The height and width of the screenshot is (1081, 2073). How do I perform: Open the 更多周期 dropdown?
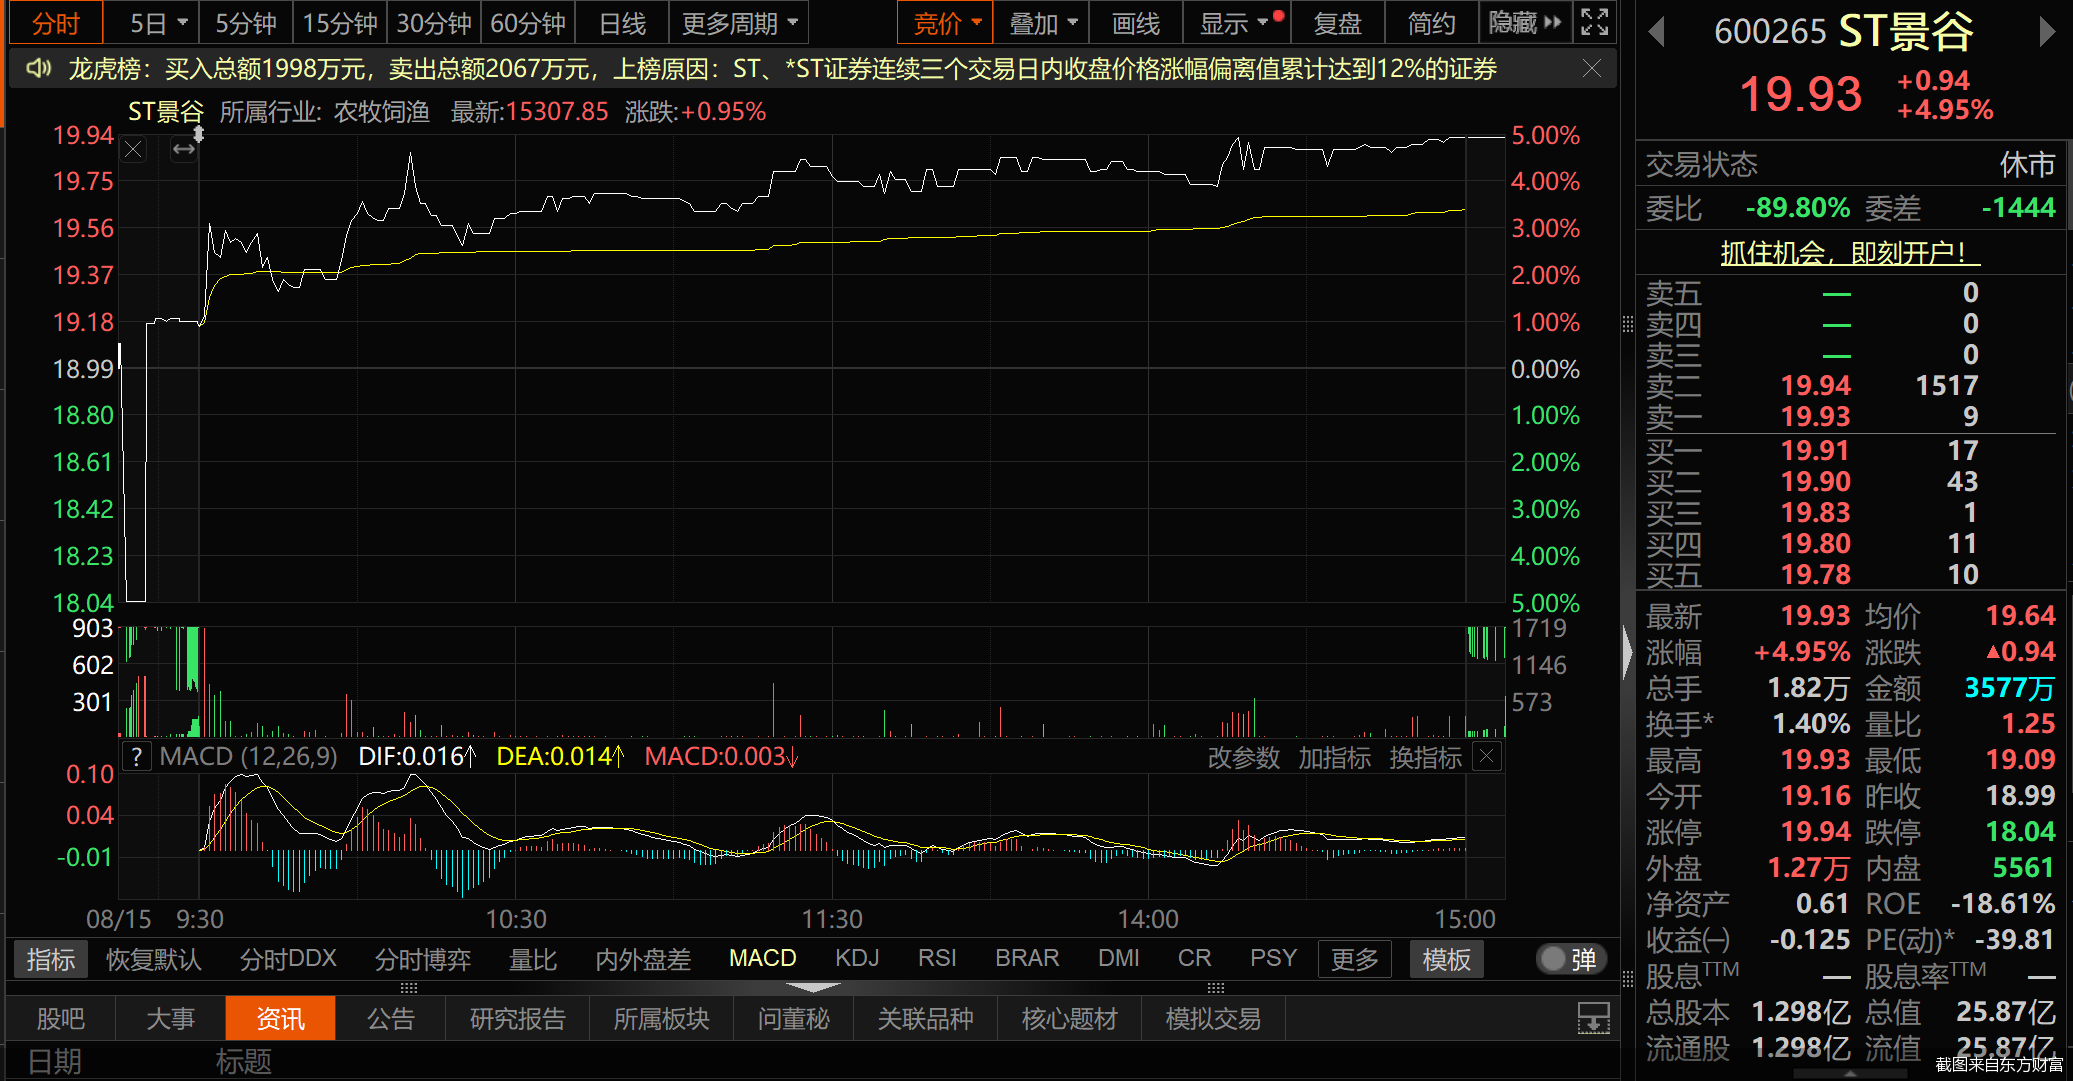739,23
